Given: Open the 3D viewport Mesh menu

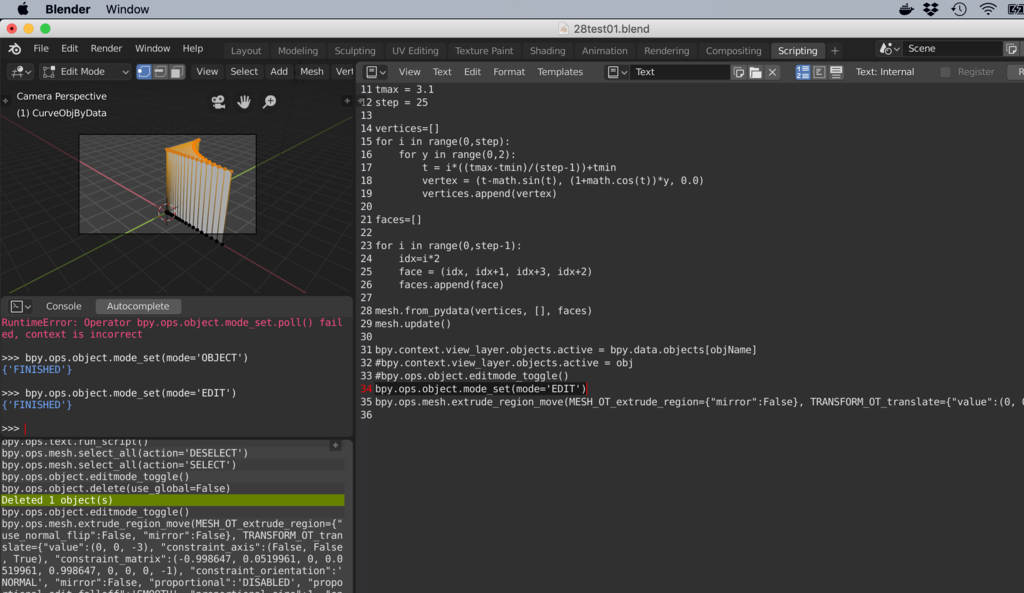Looking at the screenshot, I should coord(312,72).
